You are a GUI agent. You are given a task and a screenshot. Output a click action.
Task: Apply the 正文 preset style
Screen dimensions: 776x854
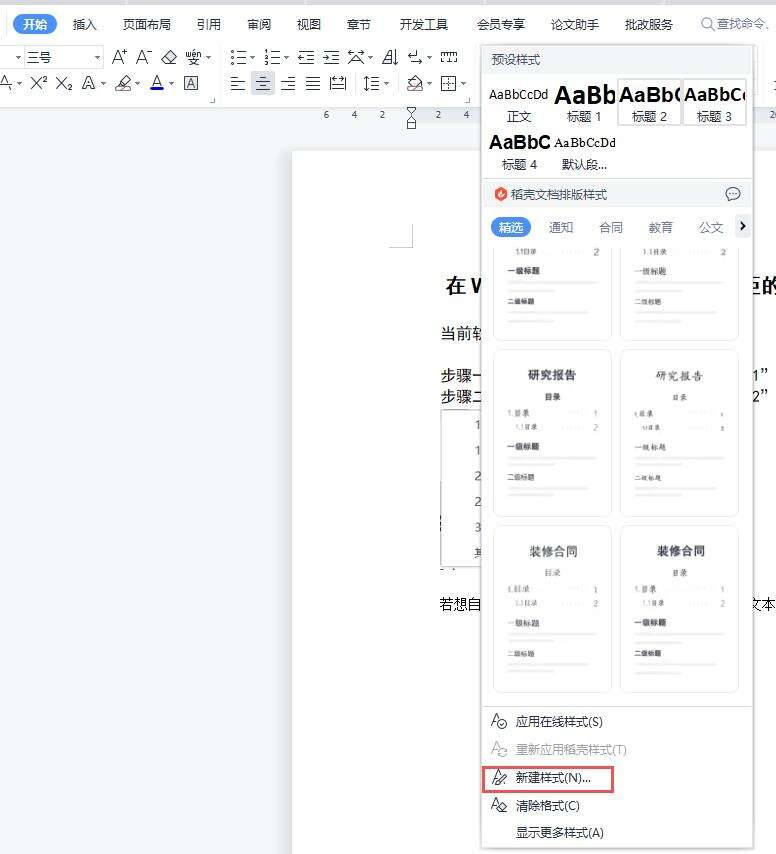tap(518, 104)
